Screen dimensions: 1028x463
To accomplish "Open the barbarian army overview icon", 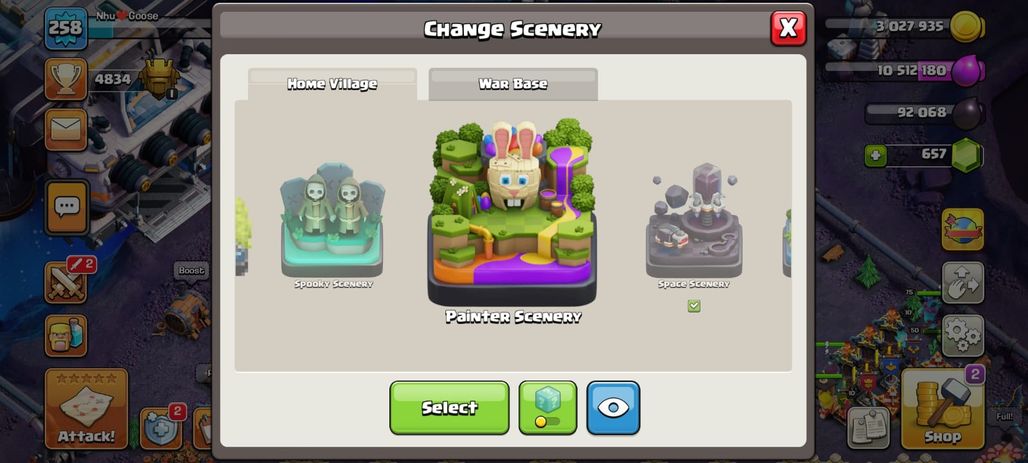I will point(66,336).
